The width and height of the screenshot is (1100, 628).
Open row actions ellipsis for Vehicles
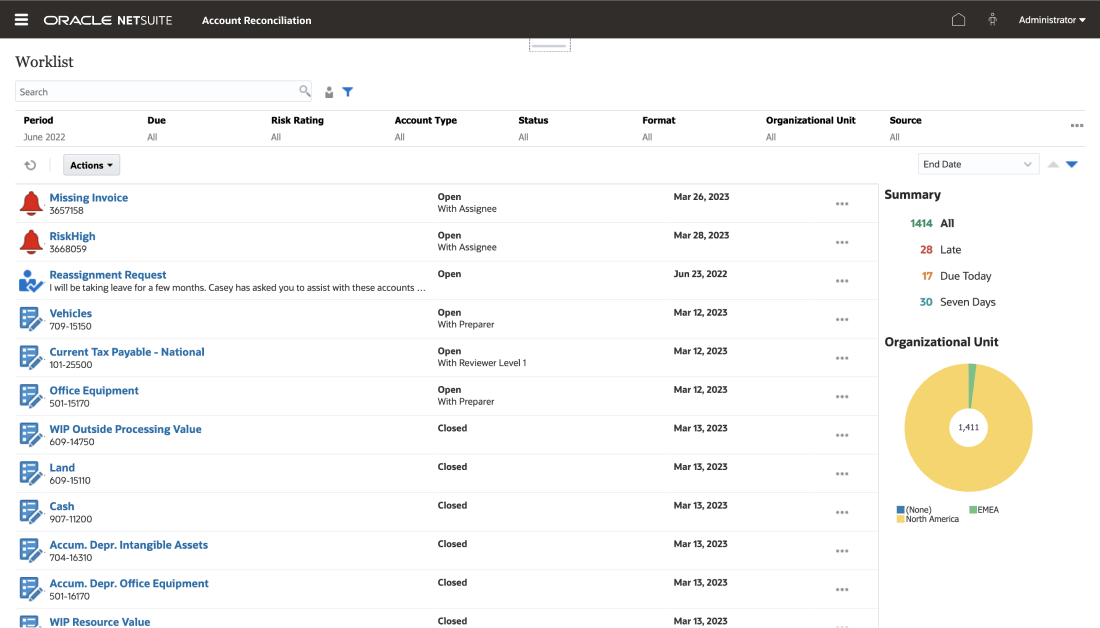pos(841,319)
